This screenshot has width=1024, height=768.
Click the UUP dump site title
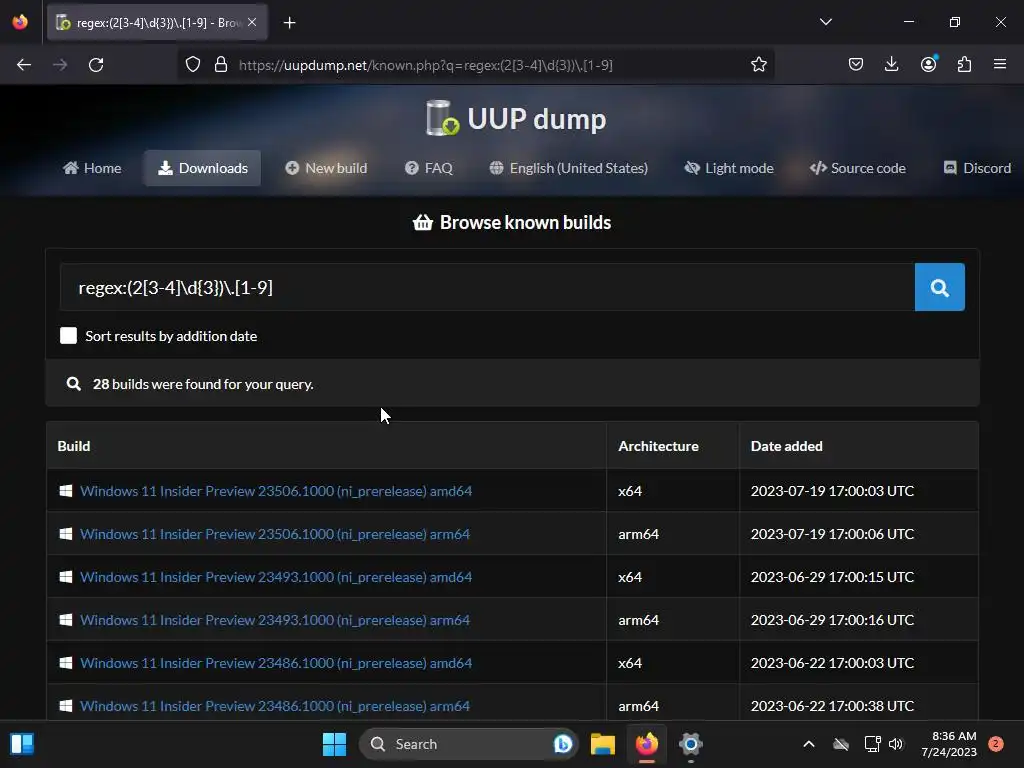[537, 119]
